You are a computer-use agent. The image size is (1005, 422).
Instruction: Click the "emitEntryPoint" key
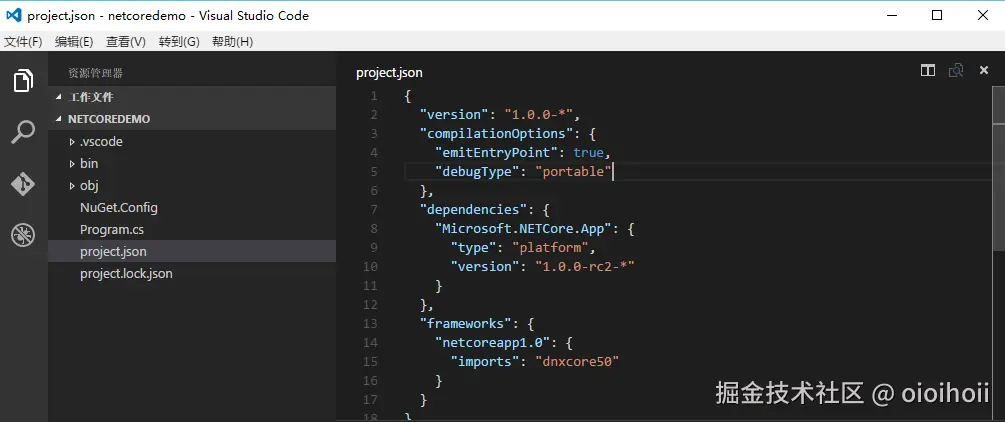(x=497, y=153)
